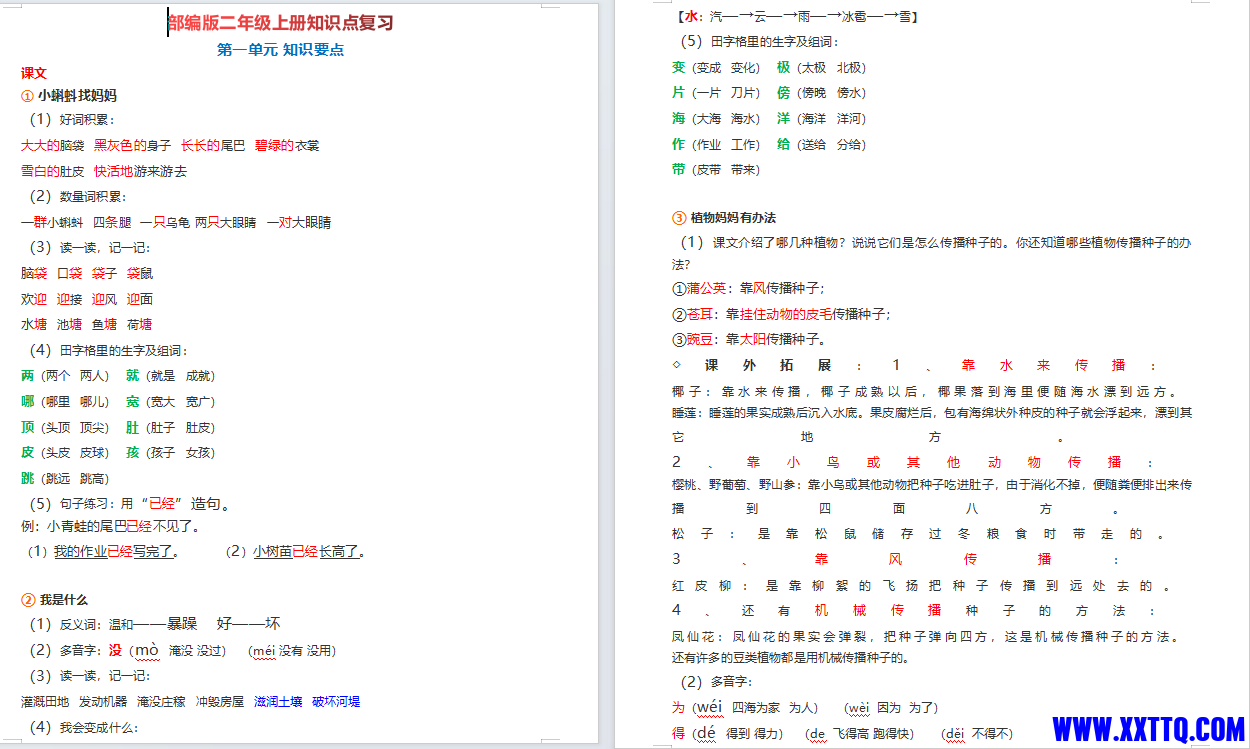Click the title 部编版二年级上册知识点复习
Screen dimensions: 1250x749
click(x=281, y=23)
